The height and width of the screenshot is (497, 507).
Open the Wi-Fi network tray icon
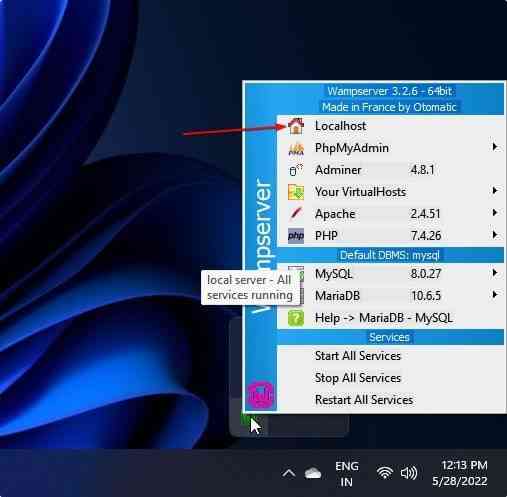[385, 473]
